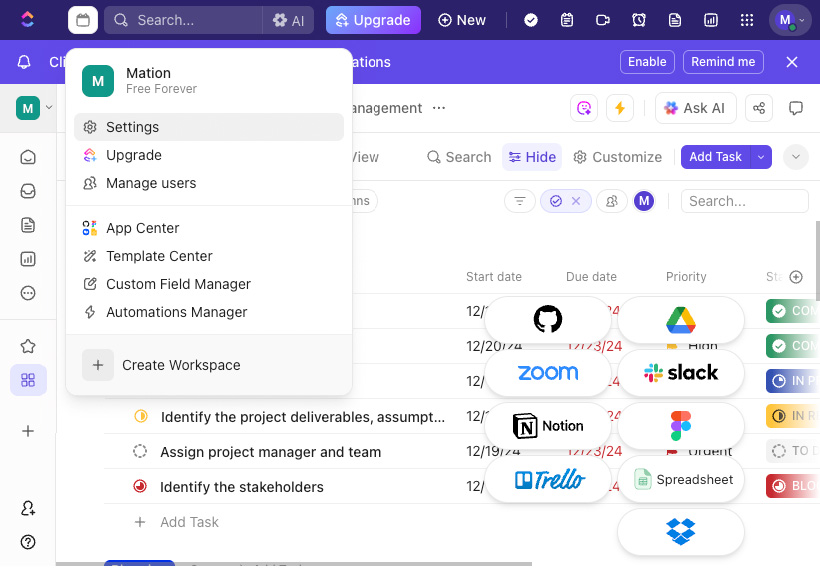Open the share icon button
Image resolution: width=820 pixels, height=581 pixels.
[759, 108]
